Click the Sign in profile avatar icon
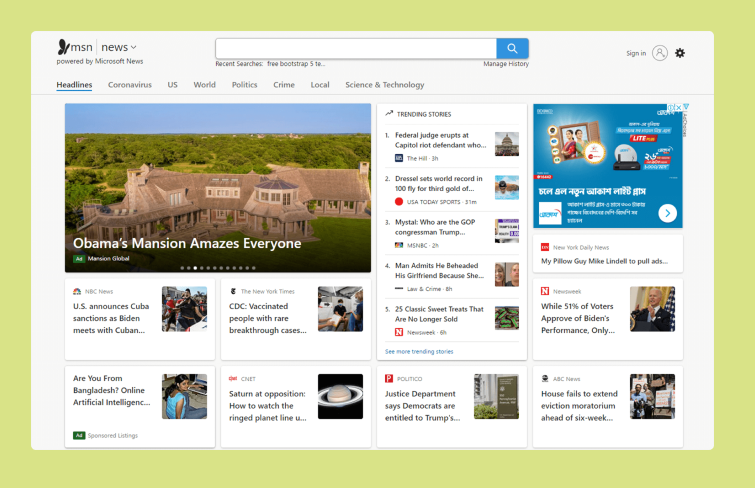The width and height of the screenshot is (755, 488). [659, 53]
